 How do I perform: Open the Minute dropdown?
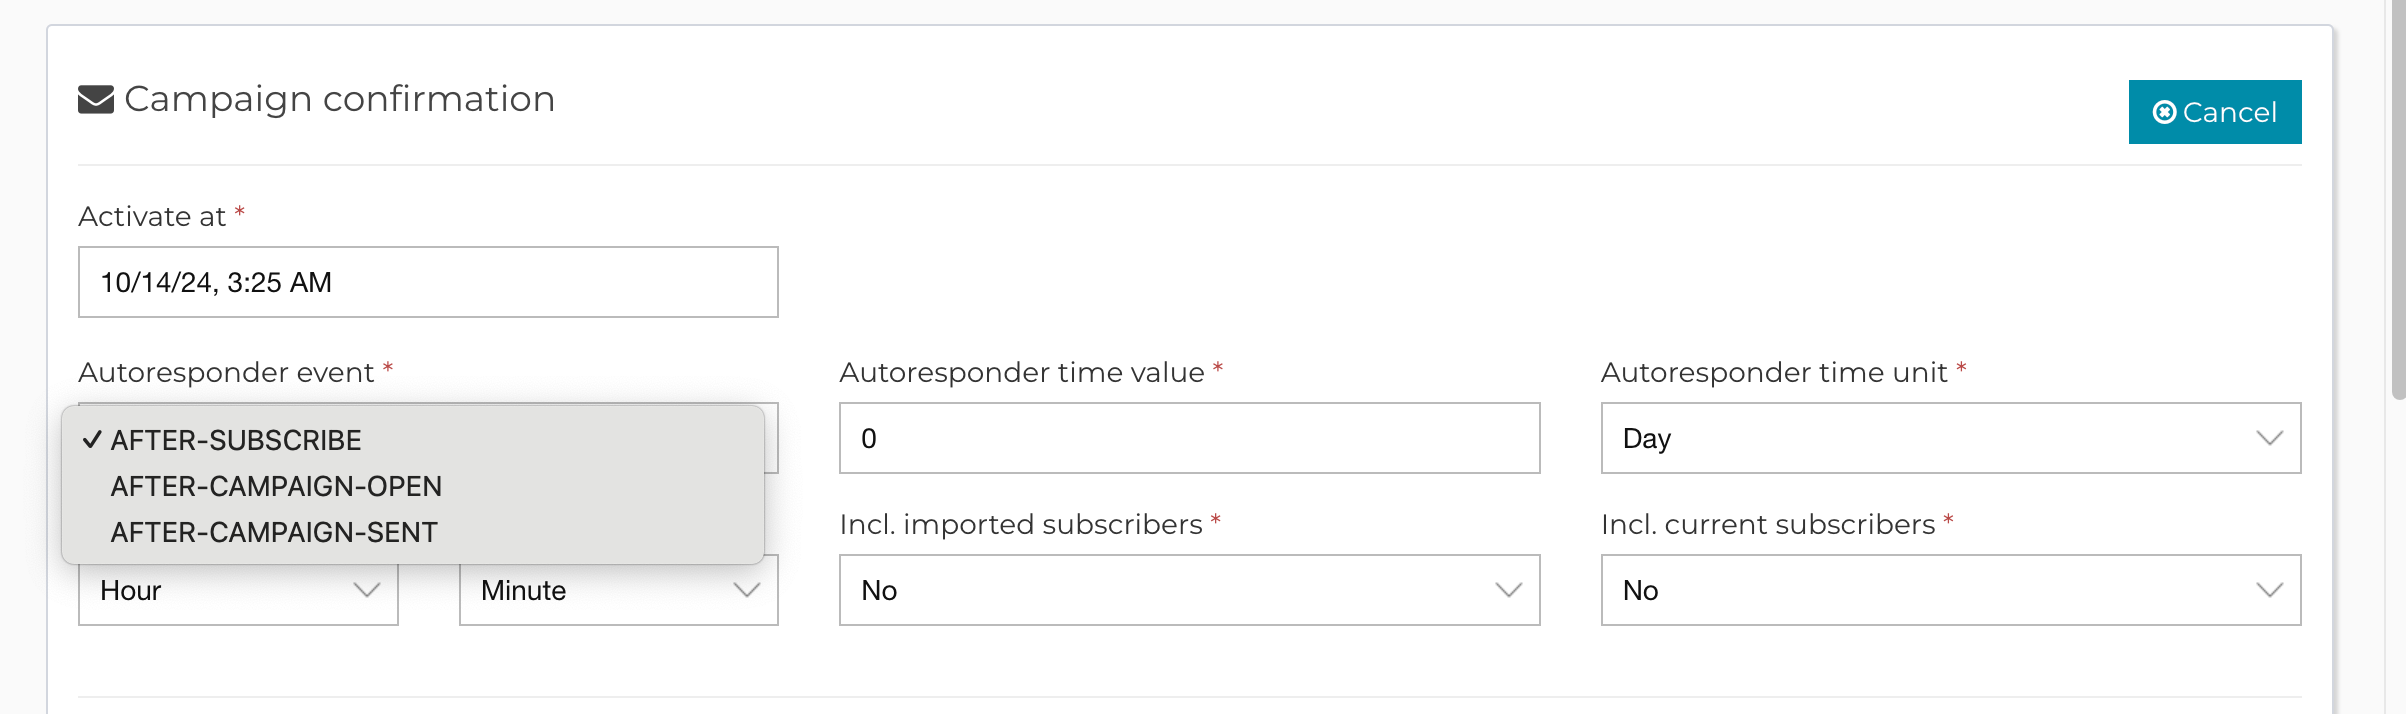pos(618,591)
